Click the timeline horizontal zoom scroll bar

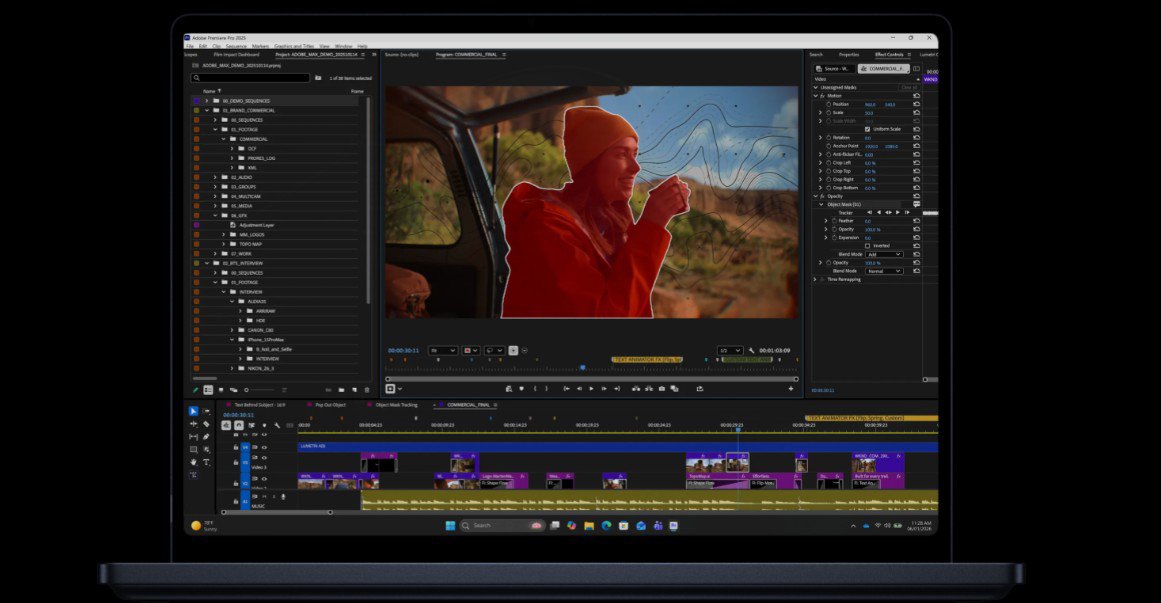pyautogui.click(x=277, y=512)
